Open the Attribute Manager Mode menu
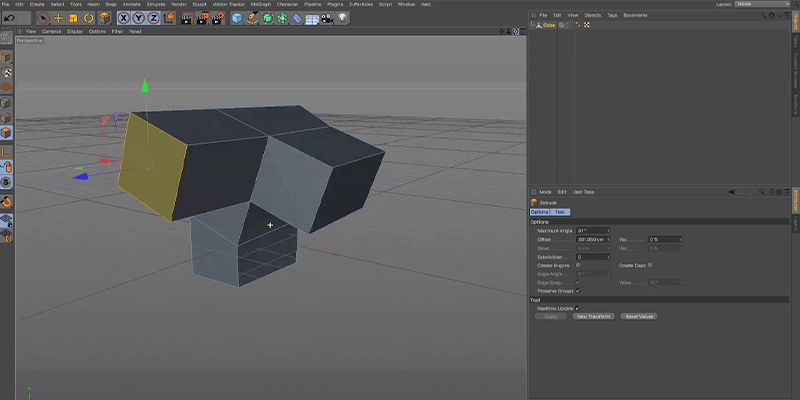This screenshot has width=800, height=400. tap(545, 192)
